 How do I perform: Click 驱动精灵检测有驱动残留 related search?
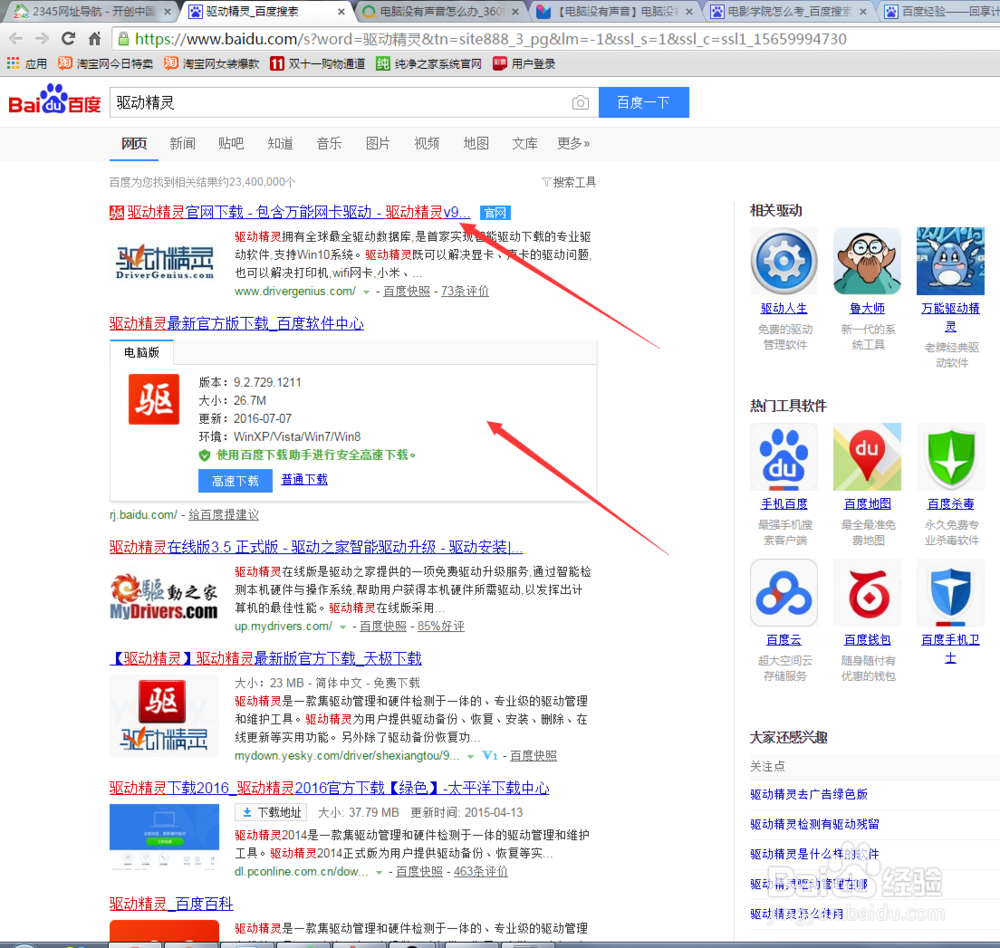(814, 825)
